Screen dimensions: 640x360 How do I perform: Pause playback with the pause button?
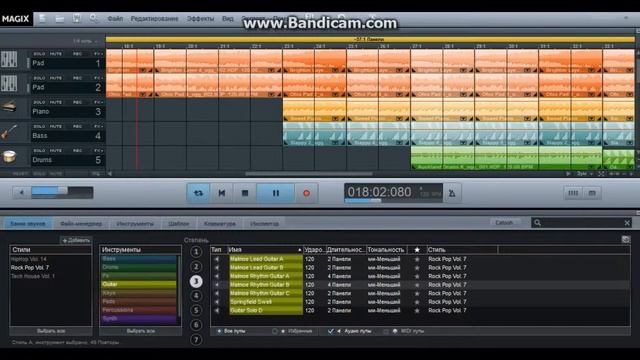tap(276, 193)
